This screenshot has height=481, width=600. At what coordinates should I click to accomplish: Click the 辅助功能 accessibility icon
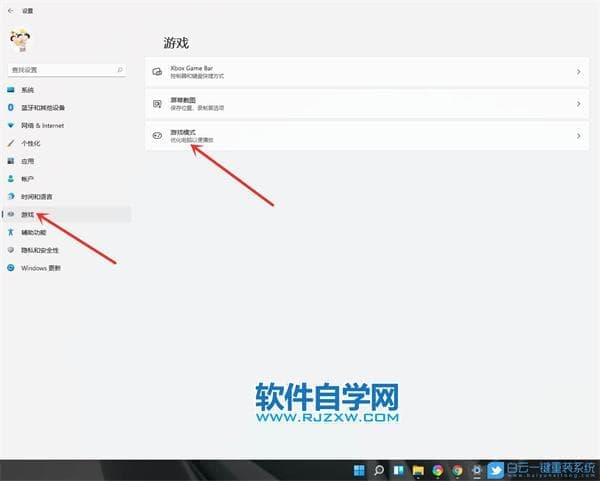[11, 232]
